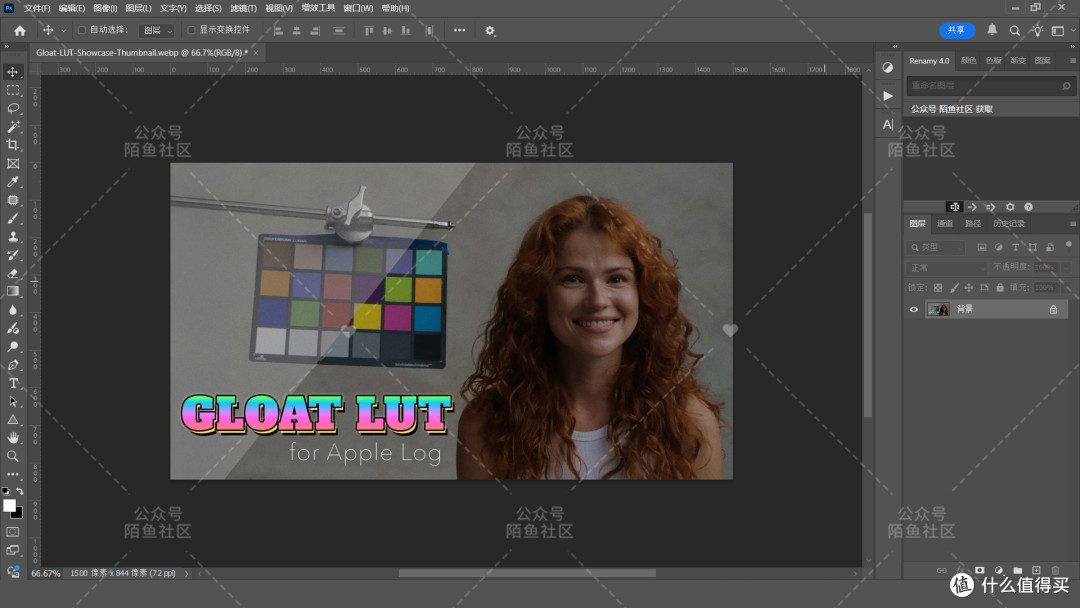Select the Lasso tool

pos(13,108)
